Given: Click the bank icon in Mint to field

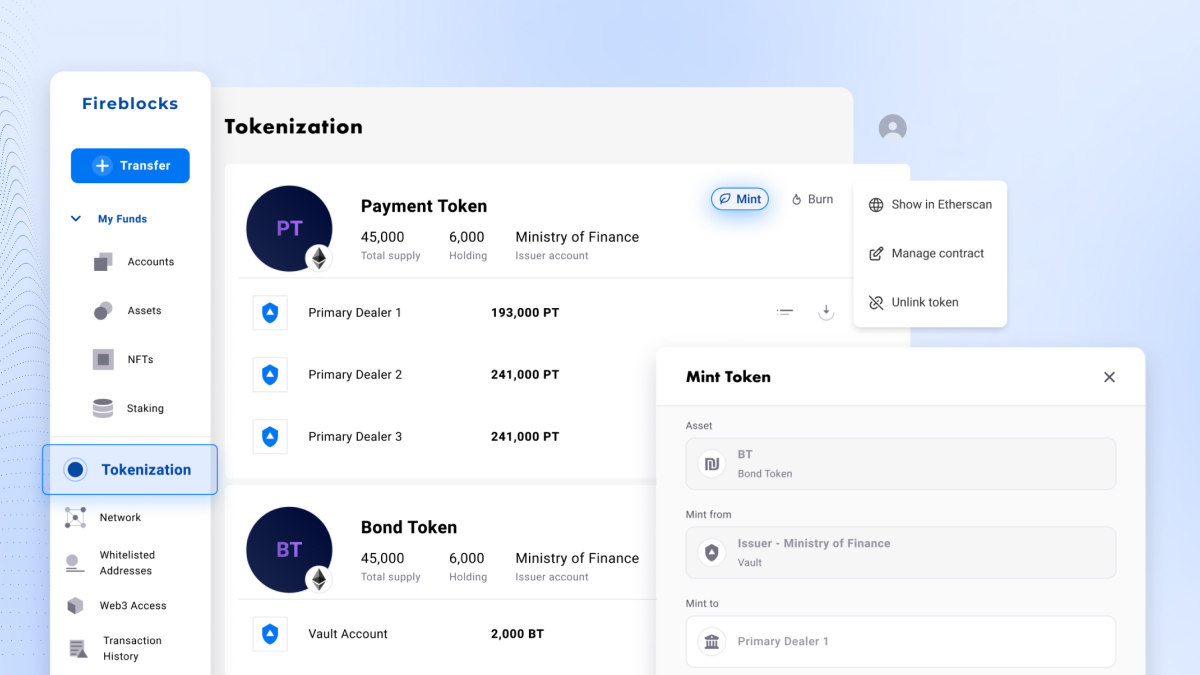Looking at the screenshot, I should tap(712, 642).
